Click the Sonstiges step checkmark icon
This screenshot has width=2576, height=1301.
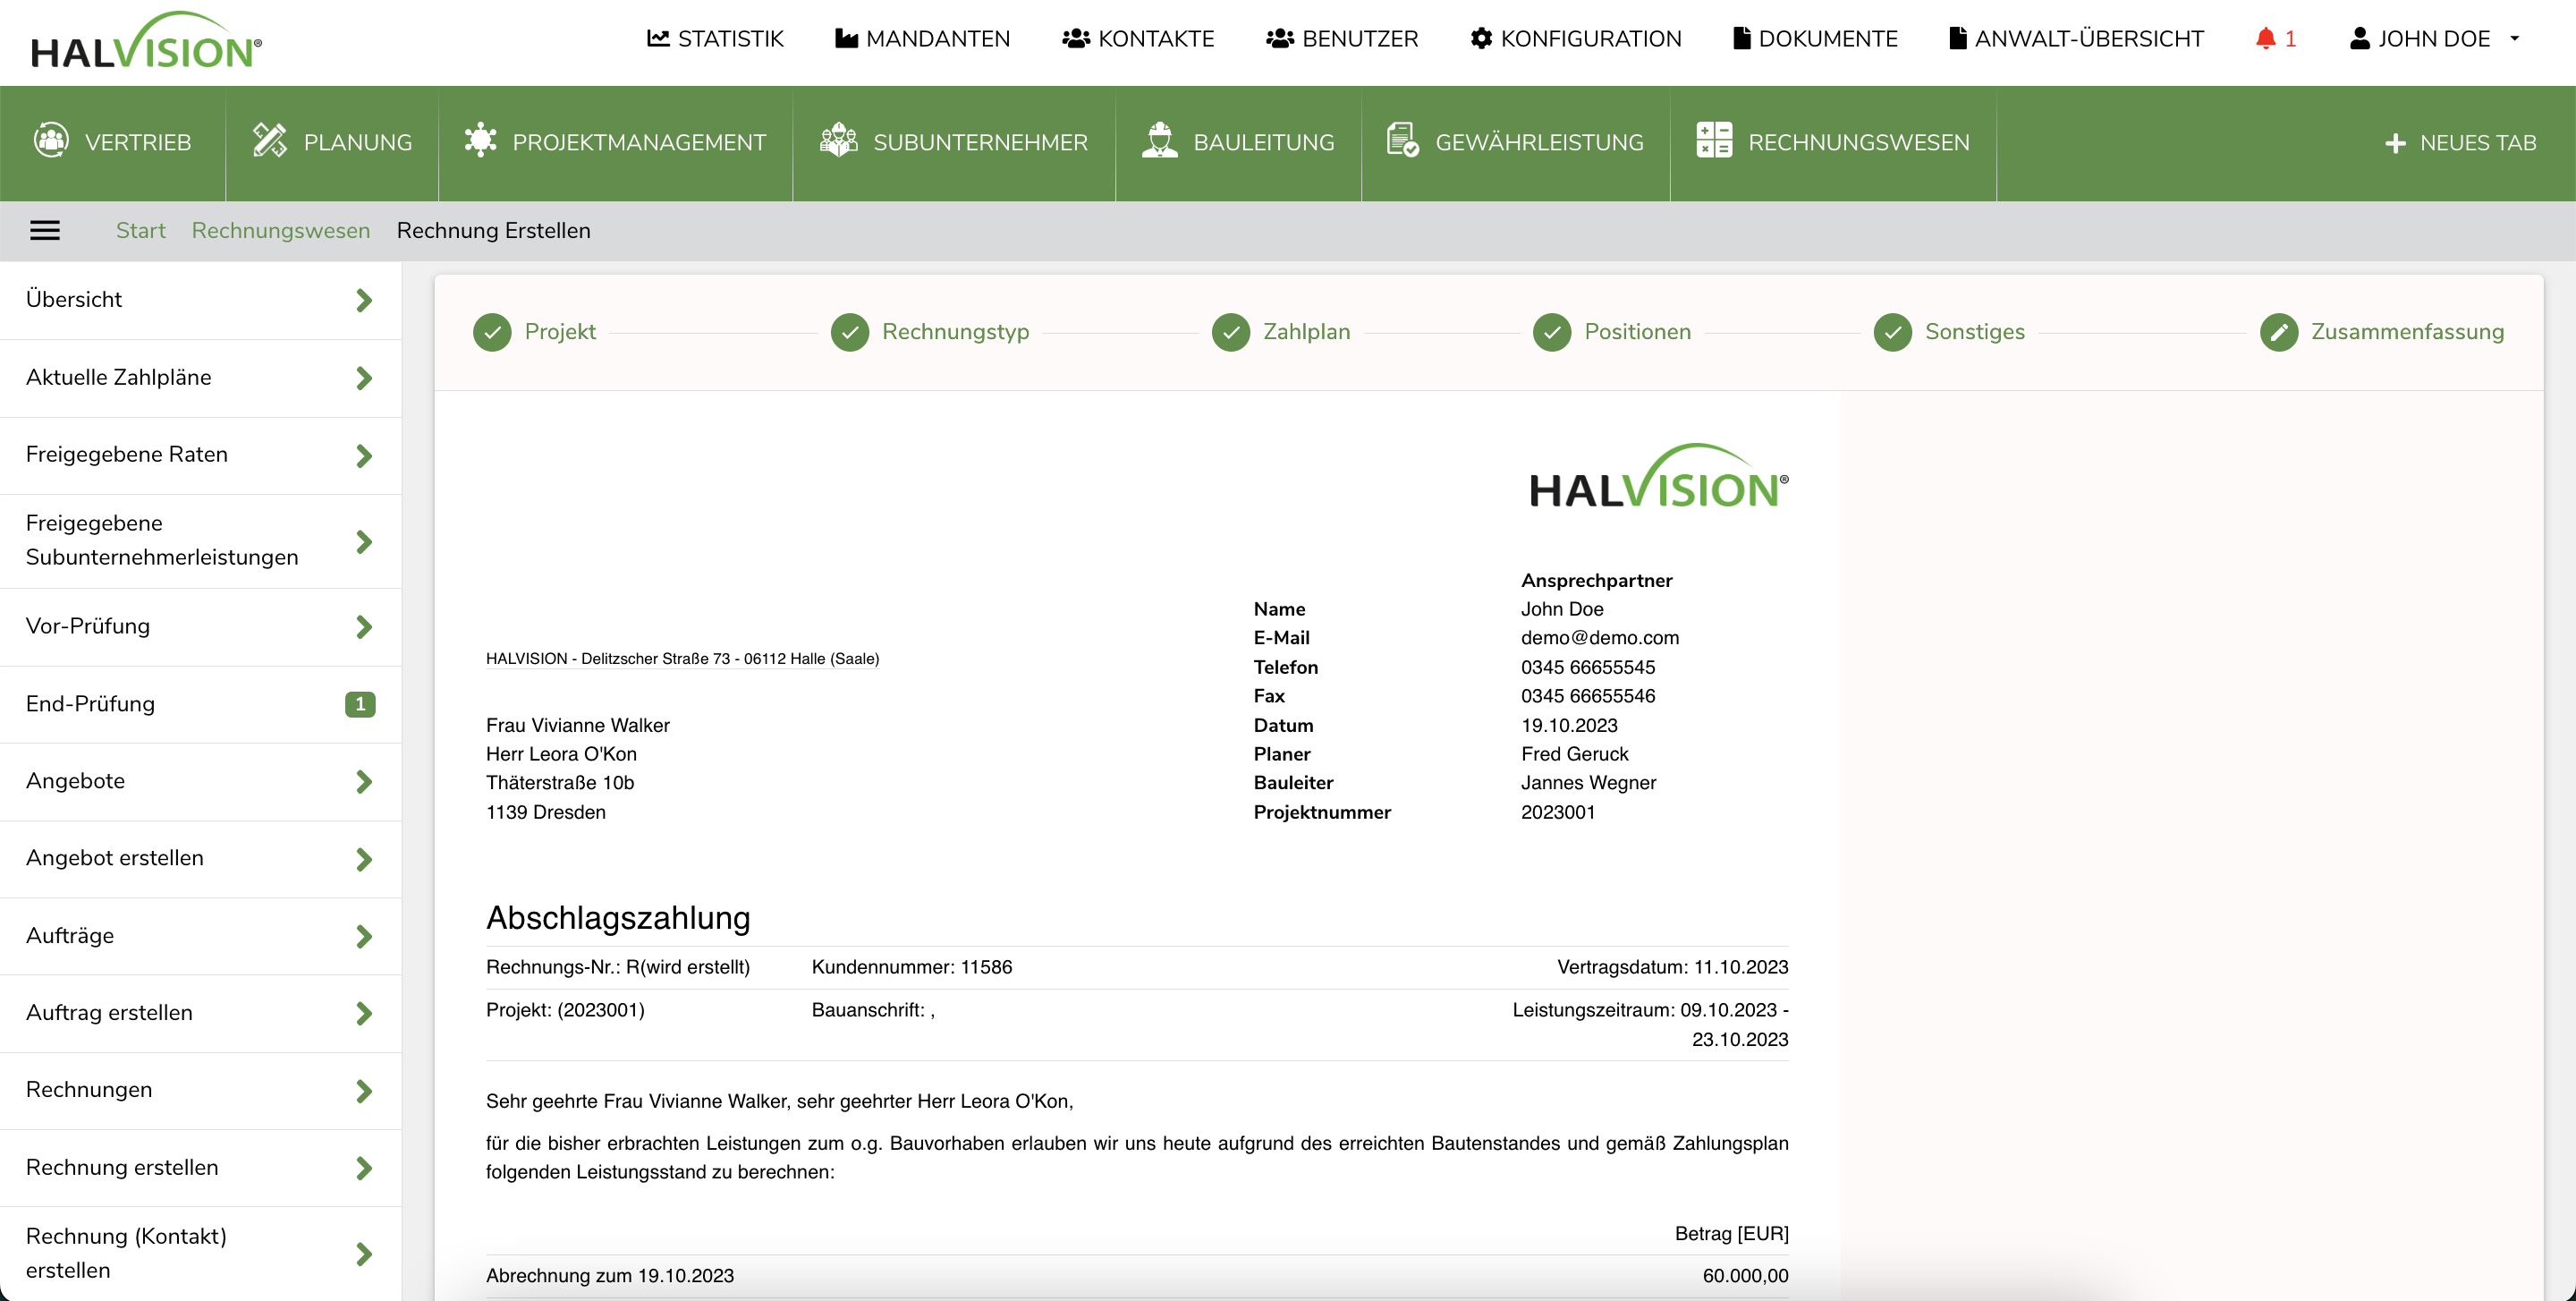point(1893,333)
